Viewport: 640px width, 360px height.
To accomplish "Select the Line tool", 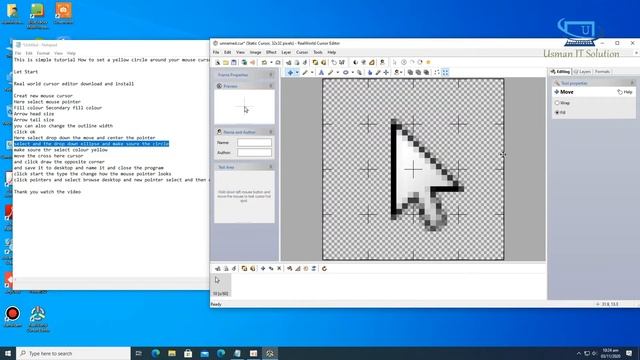I will (331, 73).
